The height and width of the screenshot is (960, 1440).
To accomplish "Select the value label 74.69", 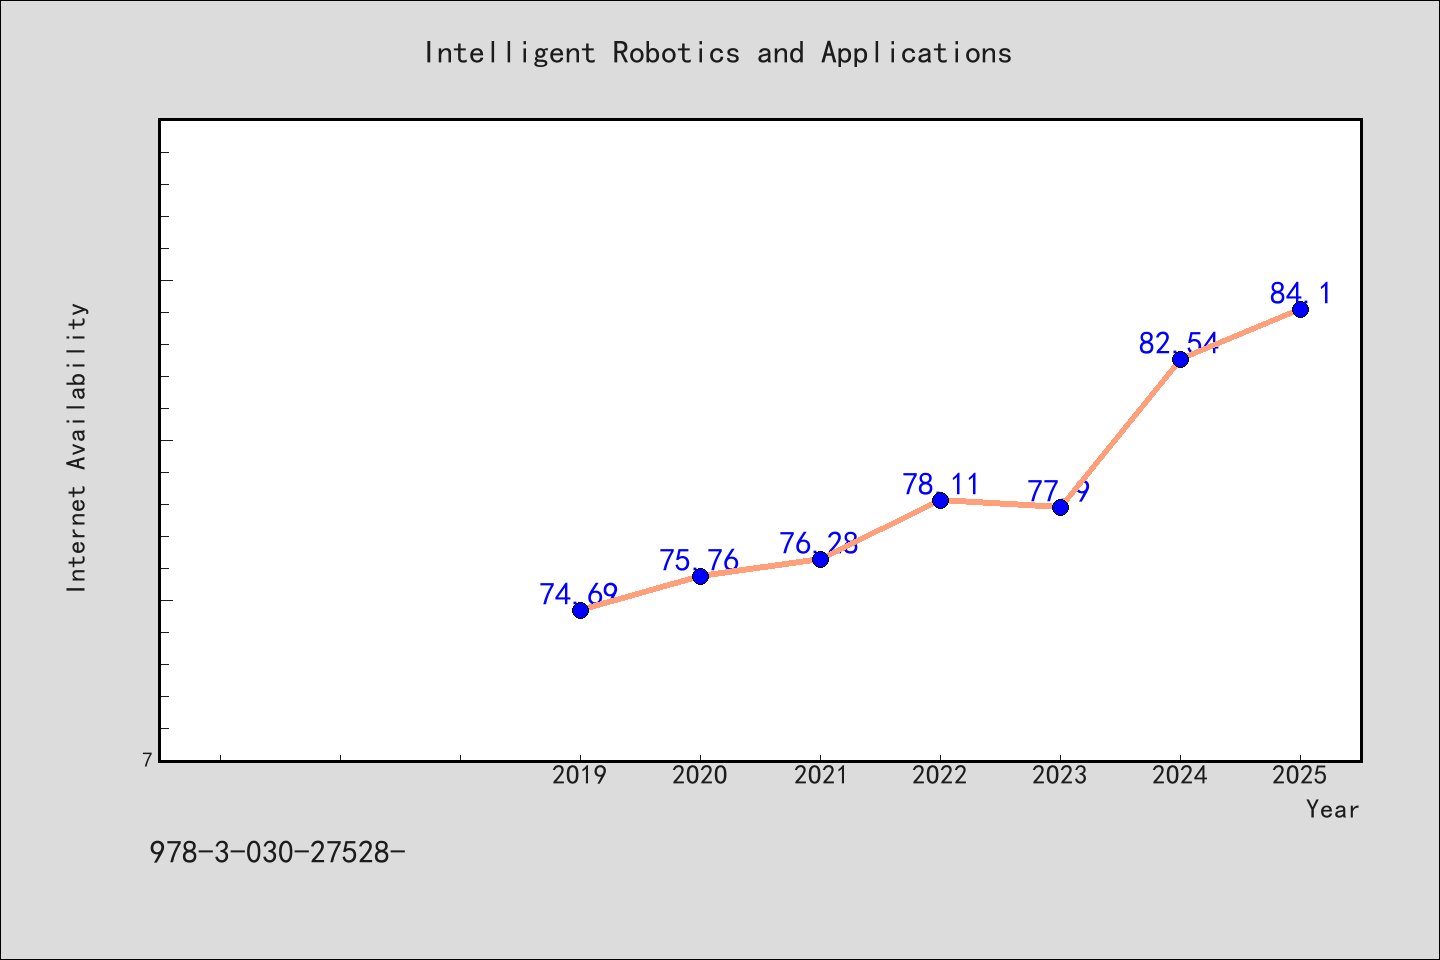I will pos(579,594).
